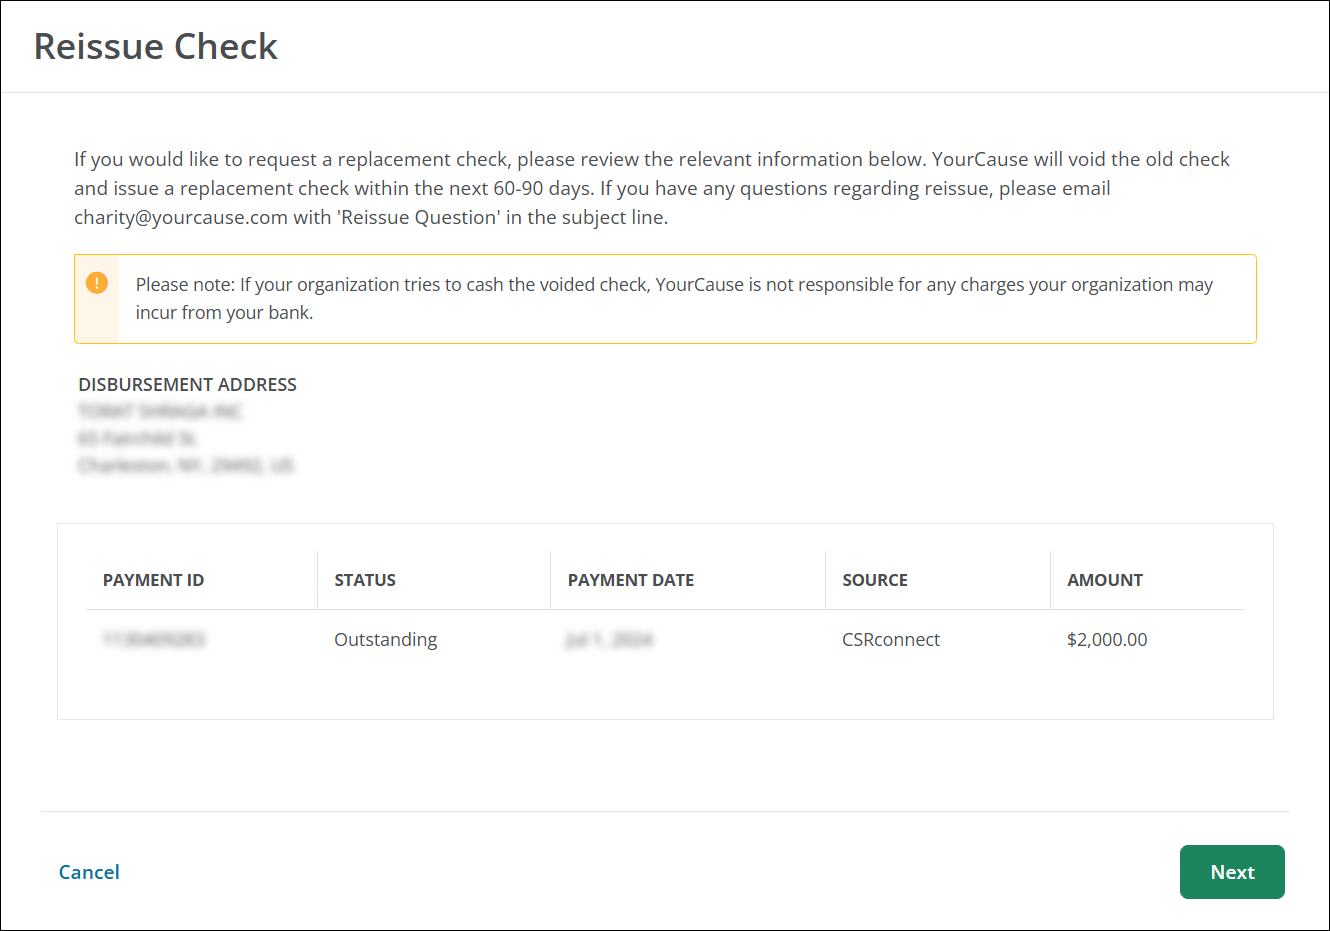Click the voided check warning note text
The height and width of the screenshot is (931, 1330).
674,298
